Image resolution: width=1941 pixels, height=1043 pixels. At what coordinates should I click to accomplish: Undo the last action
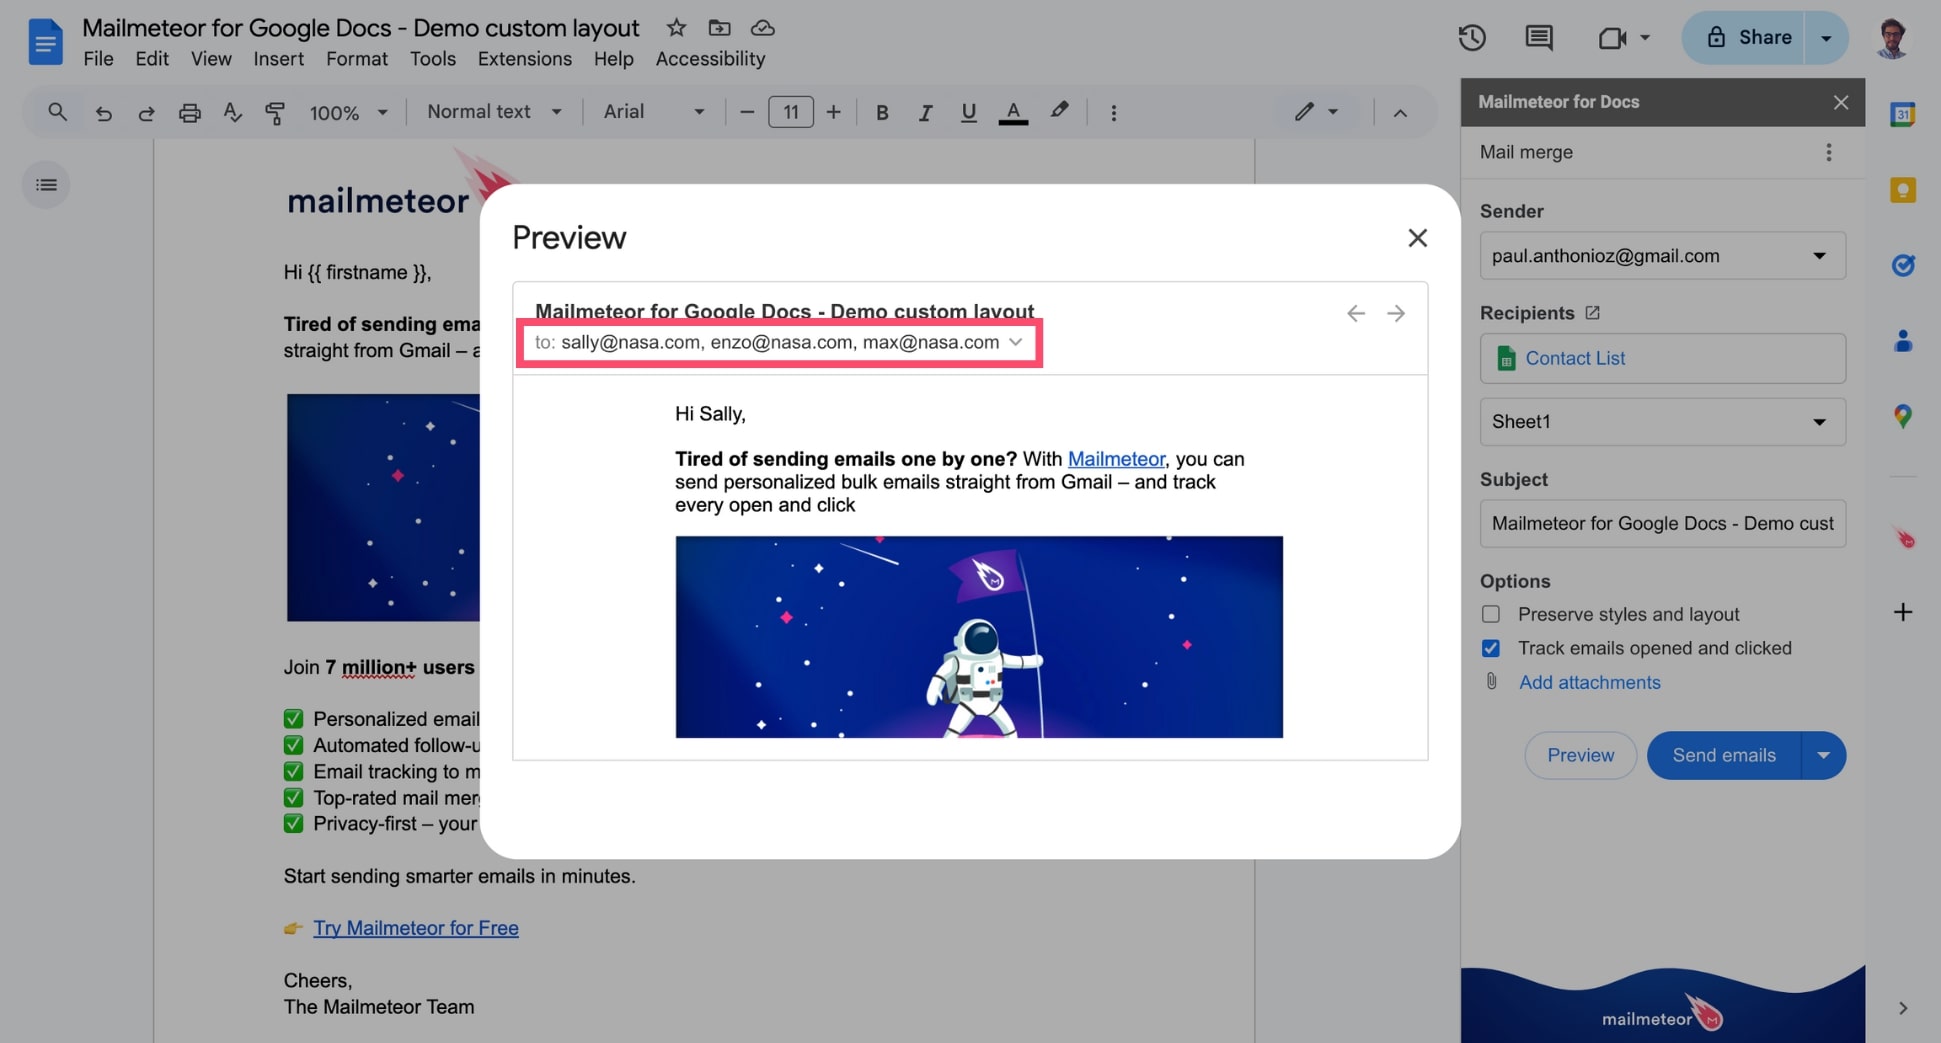[103, 112]
